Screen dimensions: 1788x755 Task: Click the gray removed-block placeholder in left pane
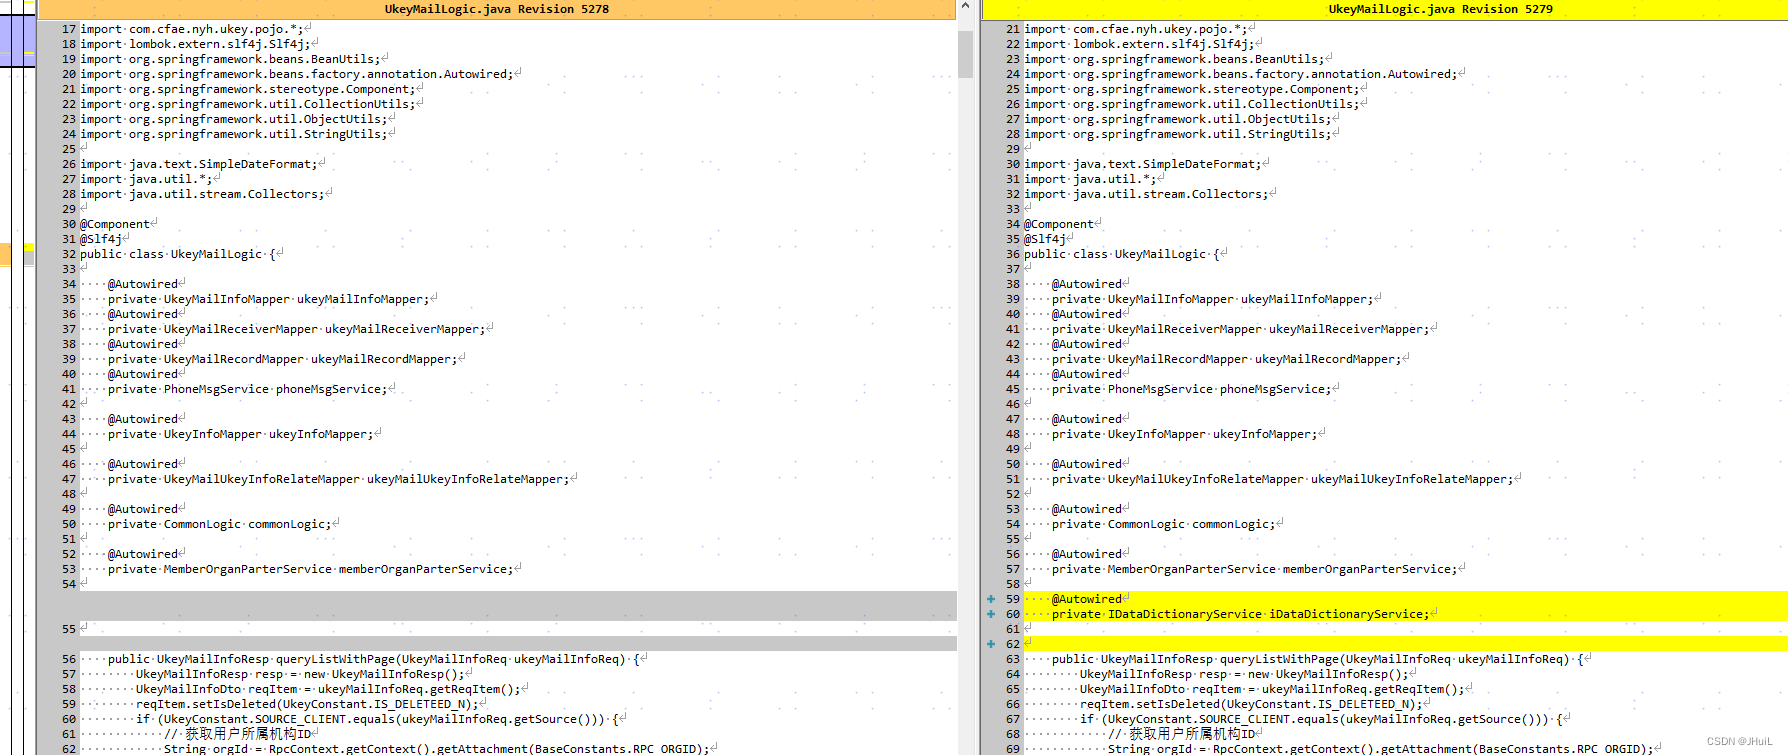click(518, 606)
